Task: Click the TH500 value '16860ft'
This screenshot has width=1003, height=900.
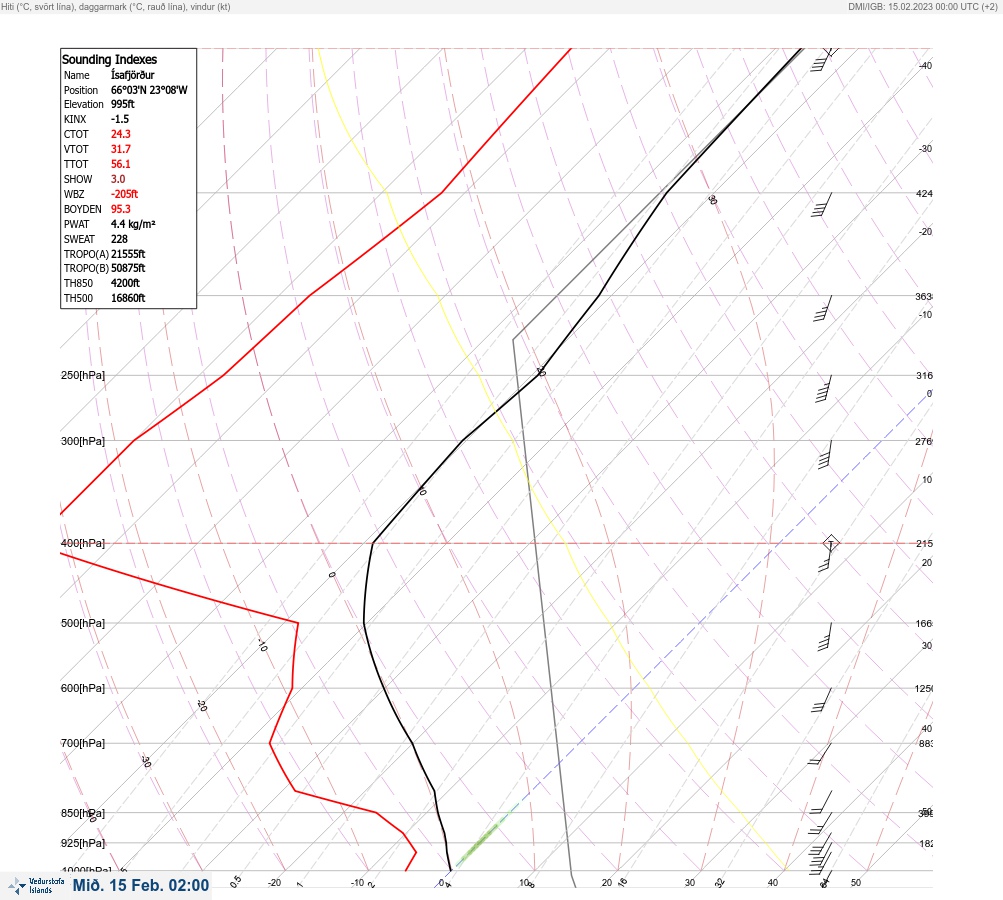Action: (128, 298)
